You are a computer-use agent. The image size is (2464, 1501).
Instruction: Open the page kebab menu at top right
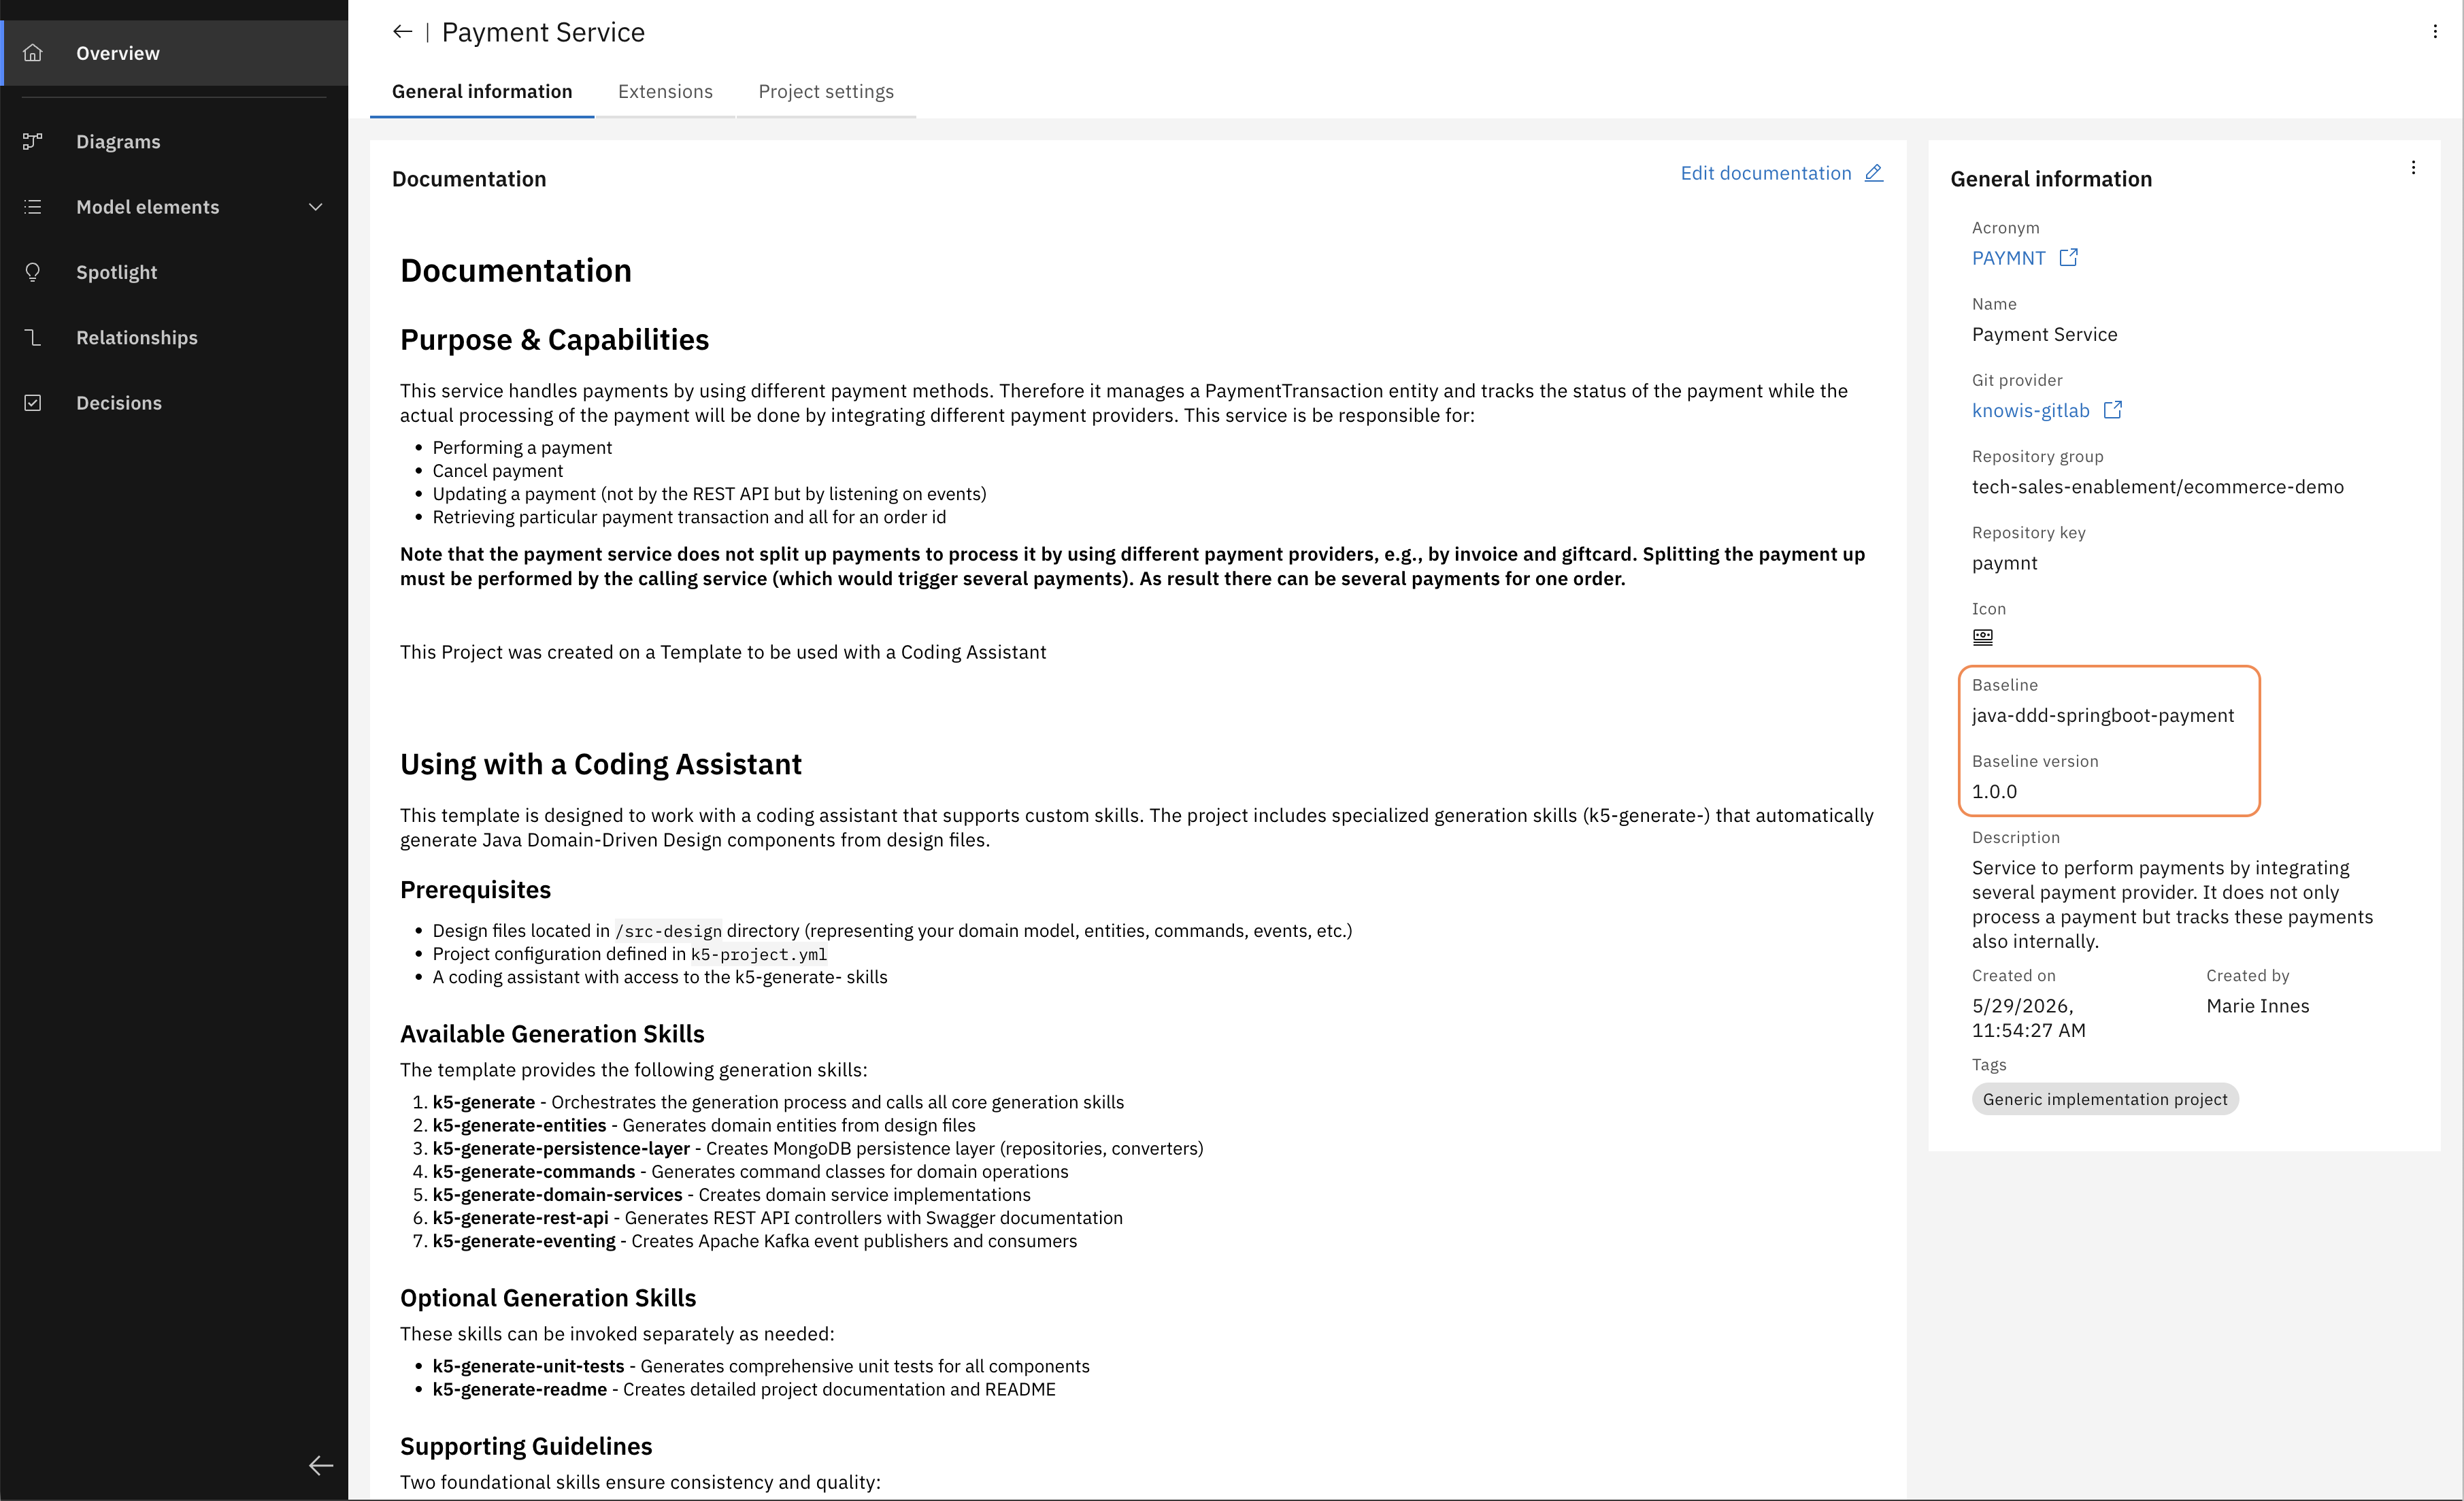(x=2434, y=32)
